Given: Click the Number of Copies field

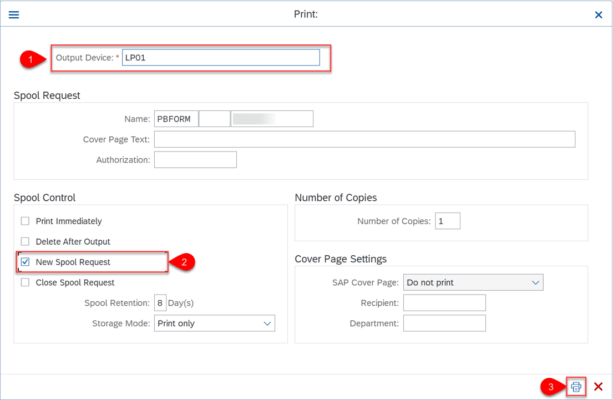Looking at the screenshot, I should (446, 221).
